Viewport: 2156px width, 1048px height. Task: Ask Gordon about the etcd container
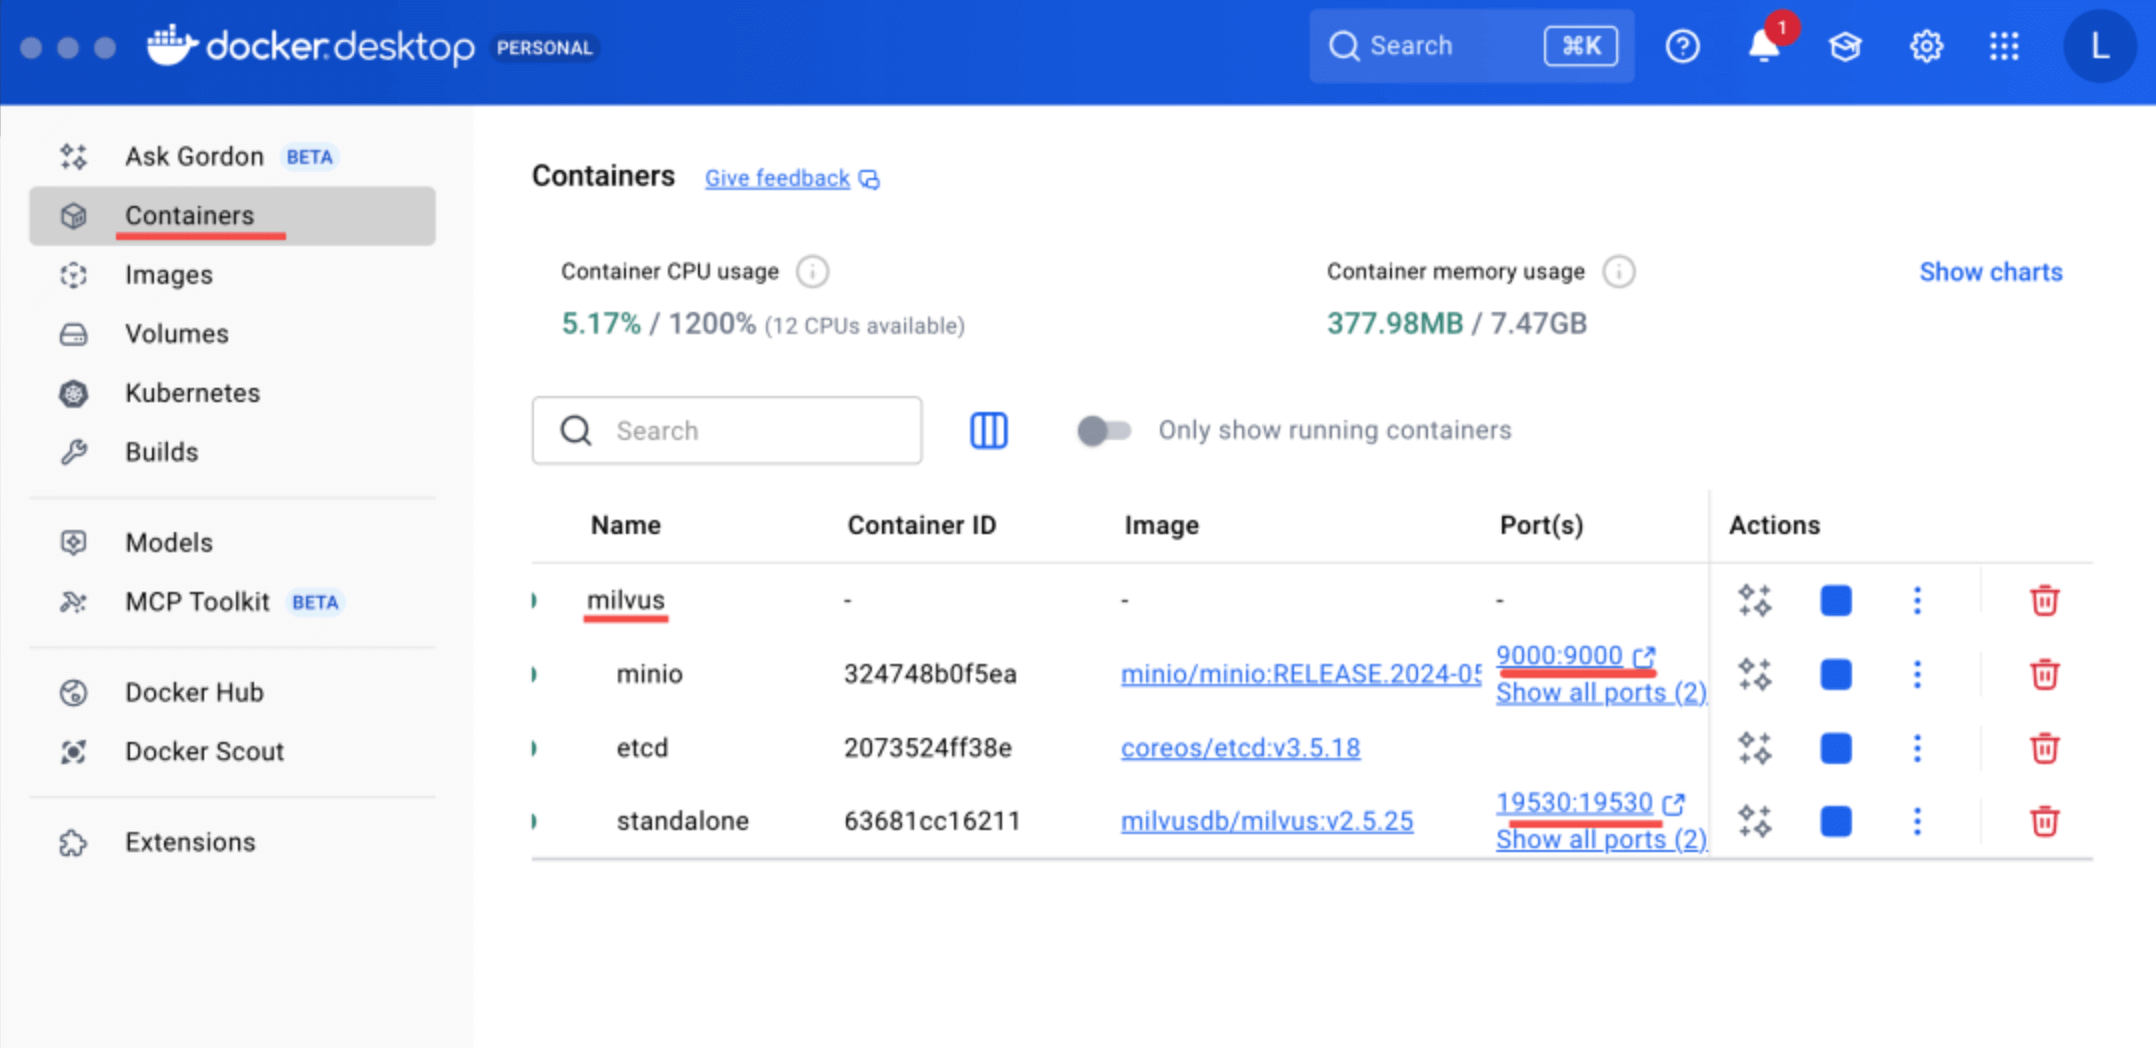click(1755, 748)
